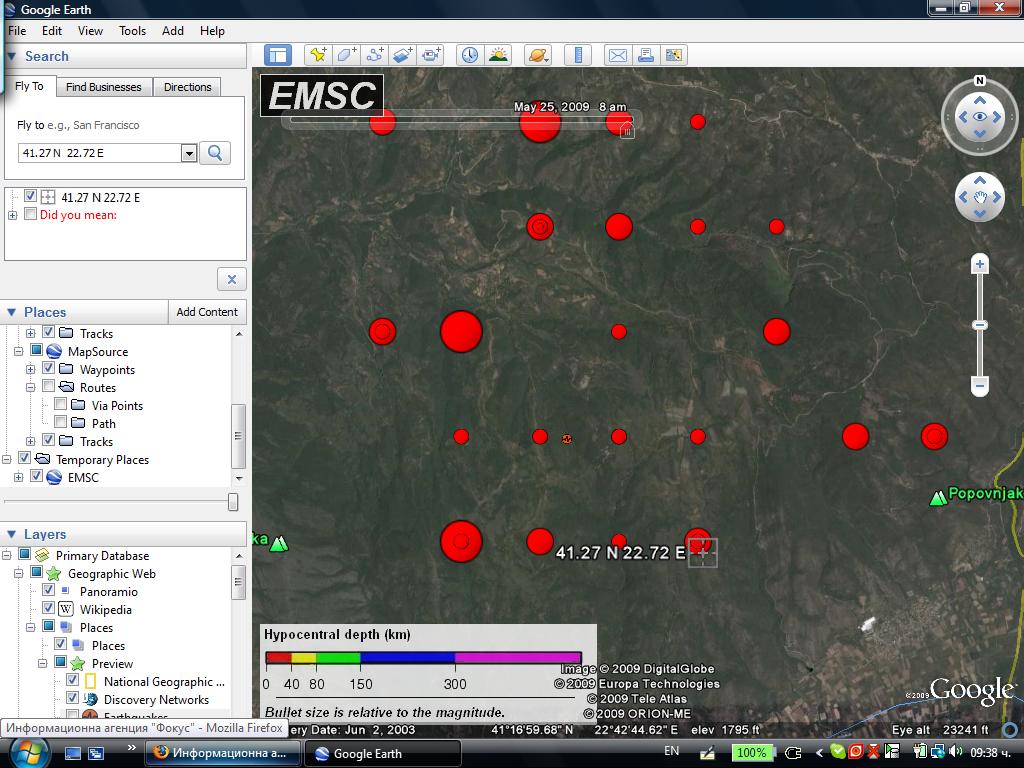This screenshot has height=768, width=1024.
Task: Open the File menu
Action: [x=17, y=31]
